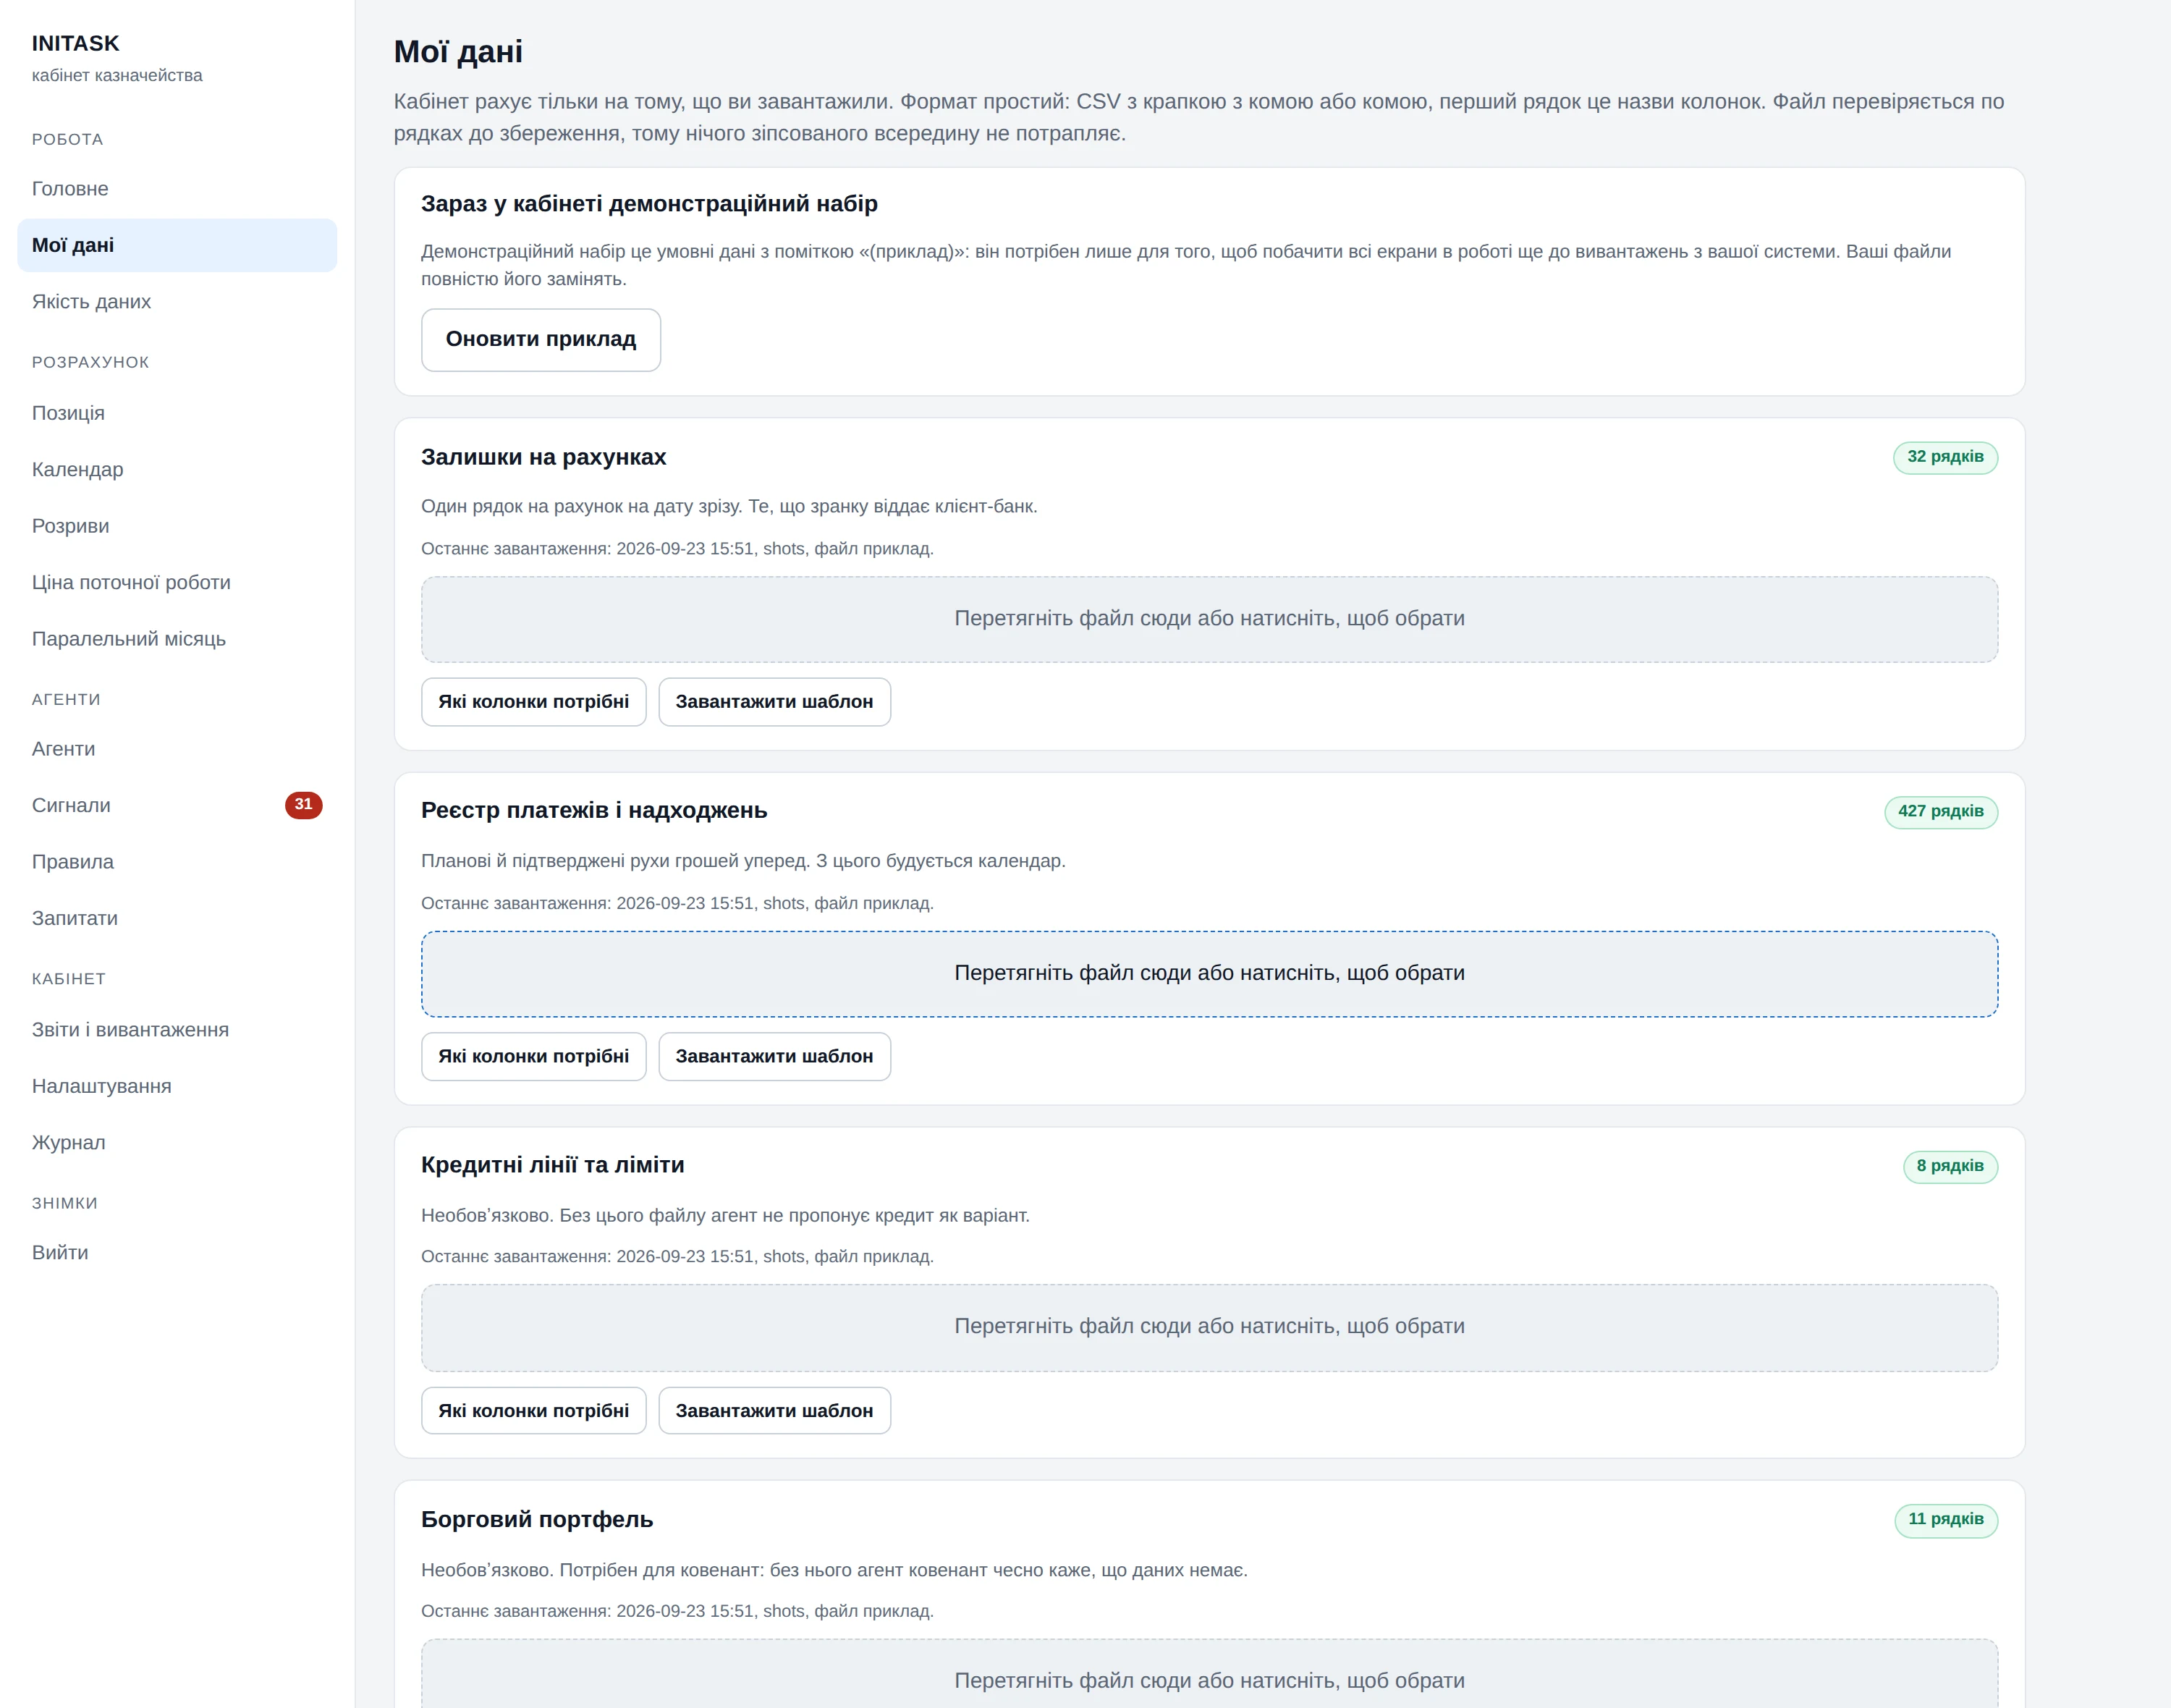Open Календар in the sidebar
The width and height of the screenshot is (2171, 1708).
click(x=177, y=470)
